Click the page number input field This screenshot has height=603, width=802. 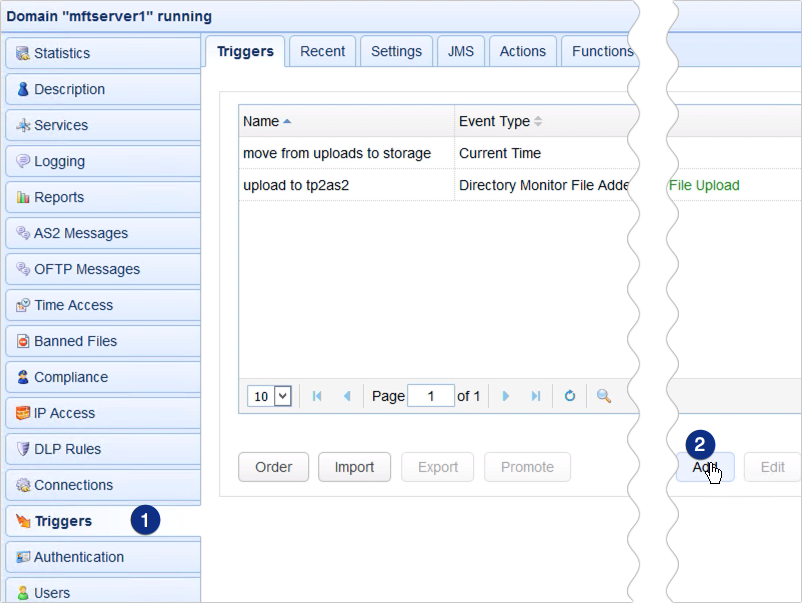432,396
